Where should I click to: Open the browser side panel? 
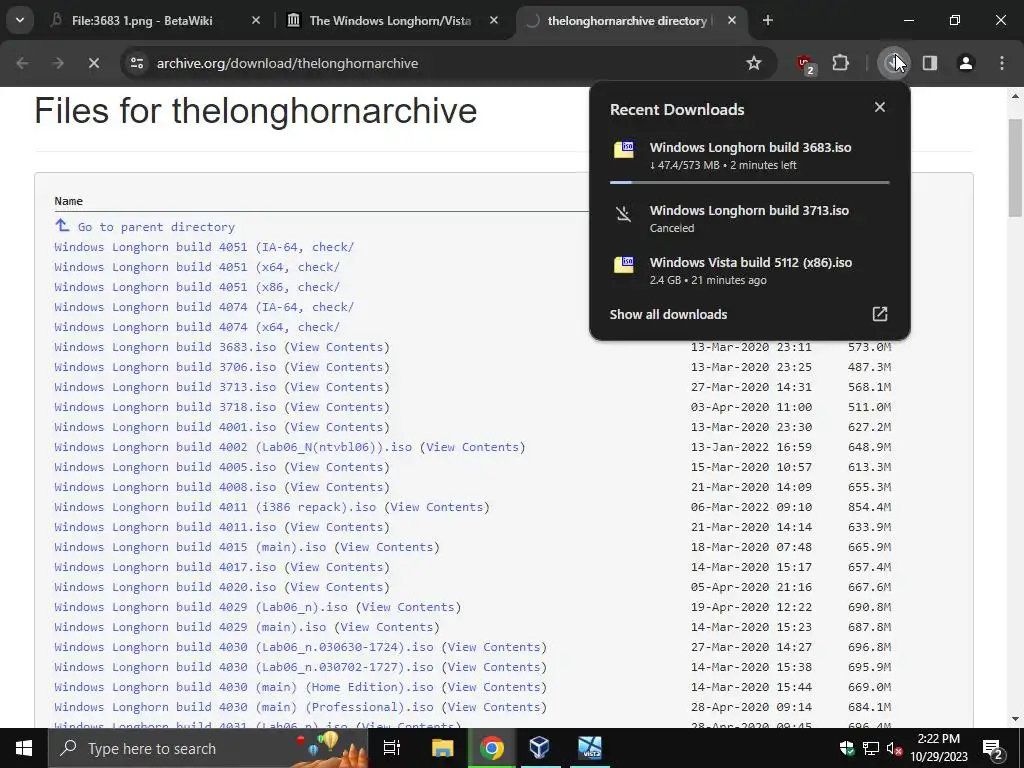(x=930, y=63)
